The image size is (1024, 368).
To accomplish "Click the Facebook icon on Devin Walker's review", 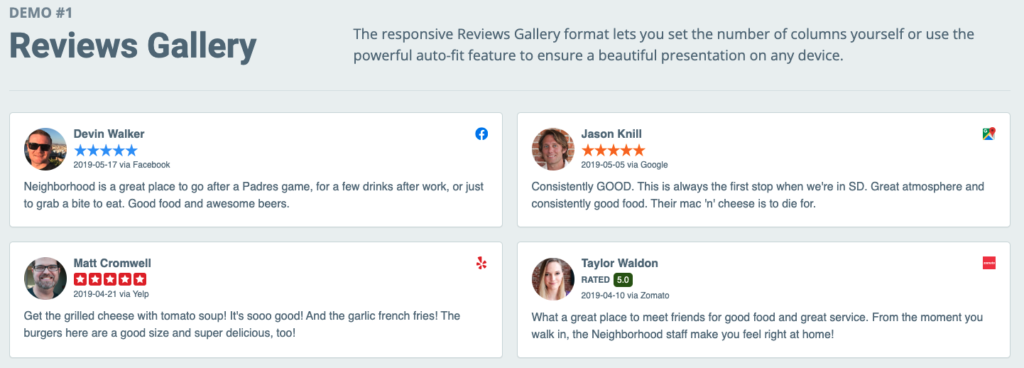I will [x=481, y=134].
